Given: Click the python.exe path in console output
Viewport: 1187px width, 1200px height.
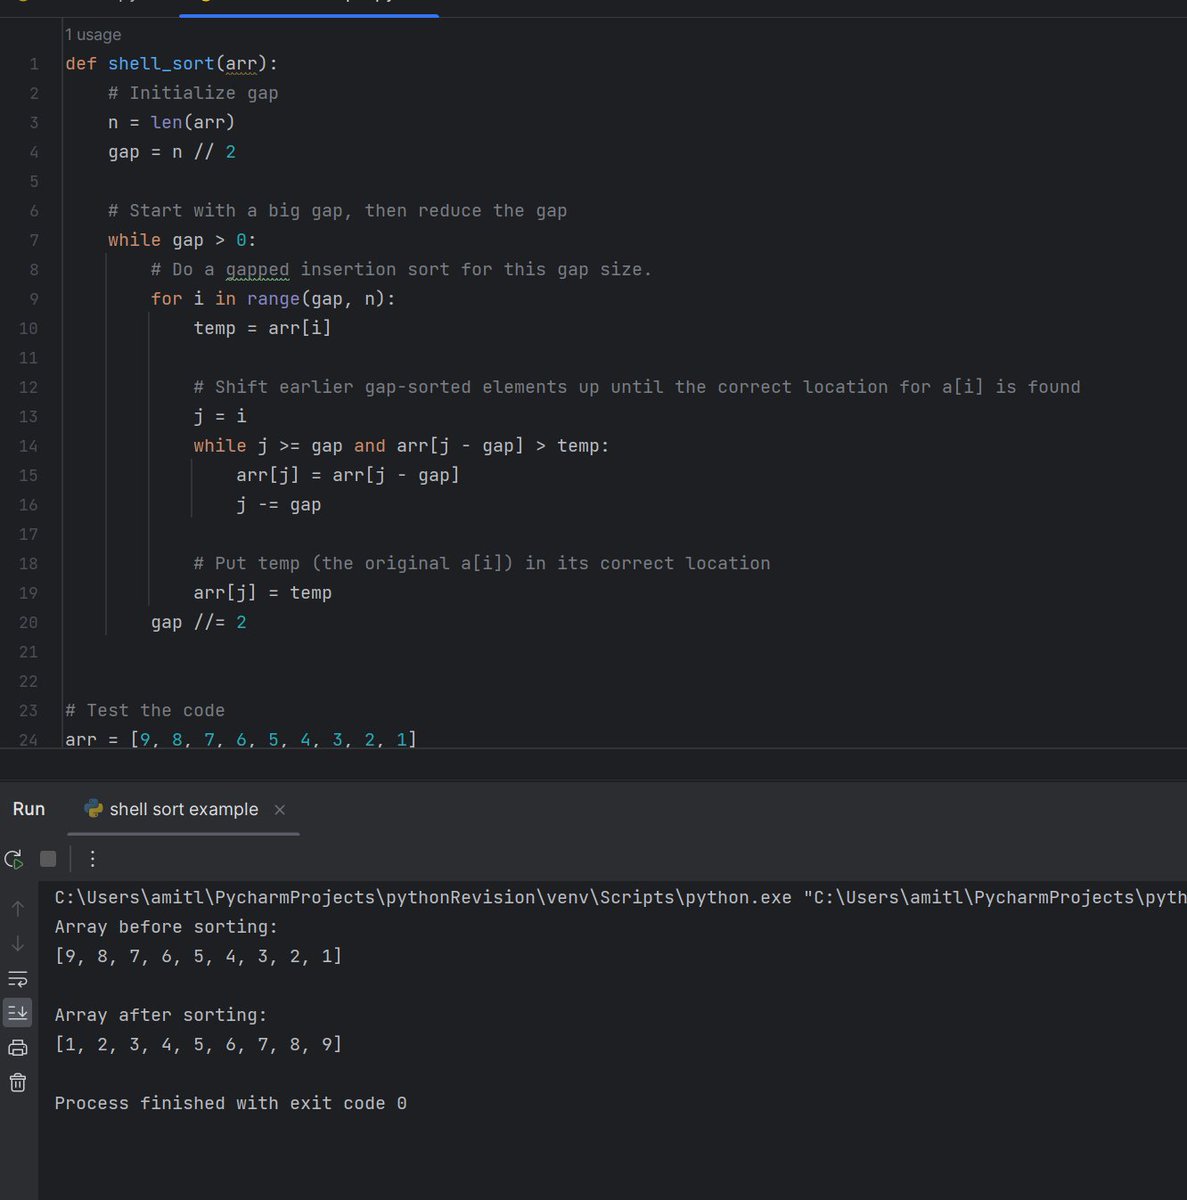Looking at the screenshot, I should (x=423, y=897).
